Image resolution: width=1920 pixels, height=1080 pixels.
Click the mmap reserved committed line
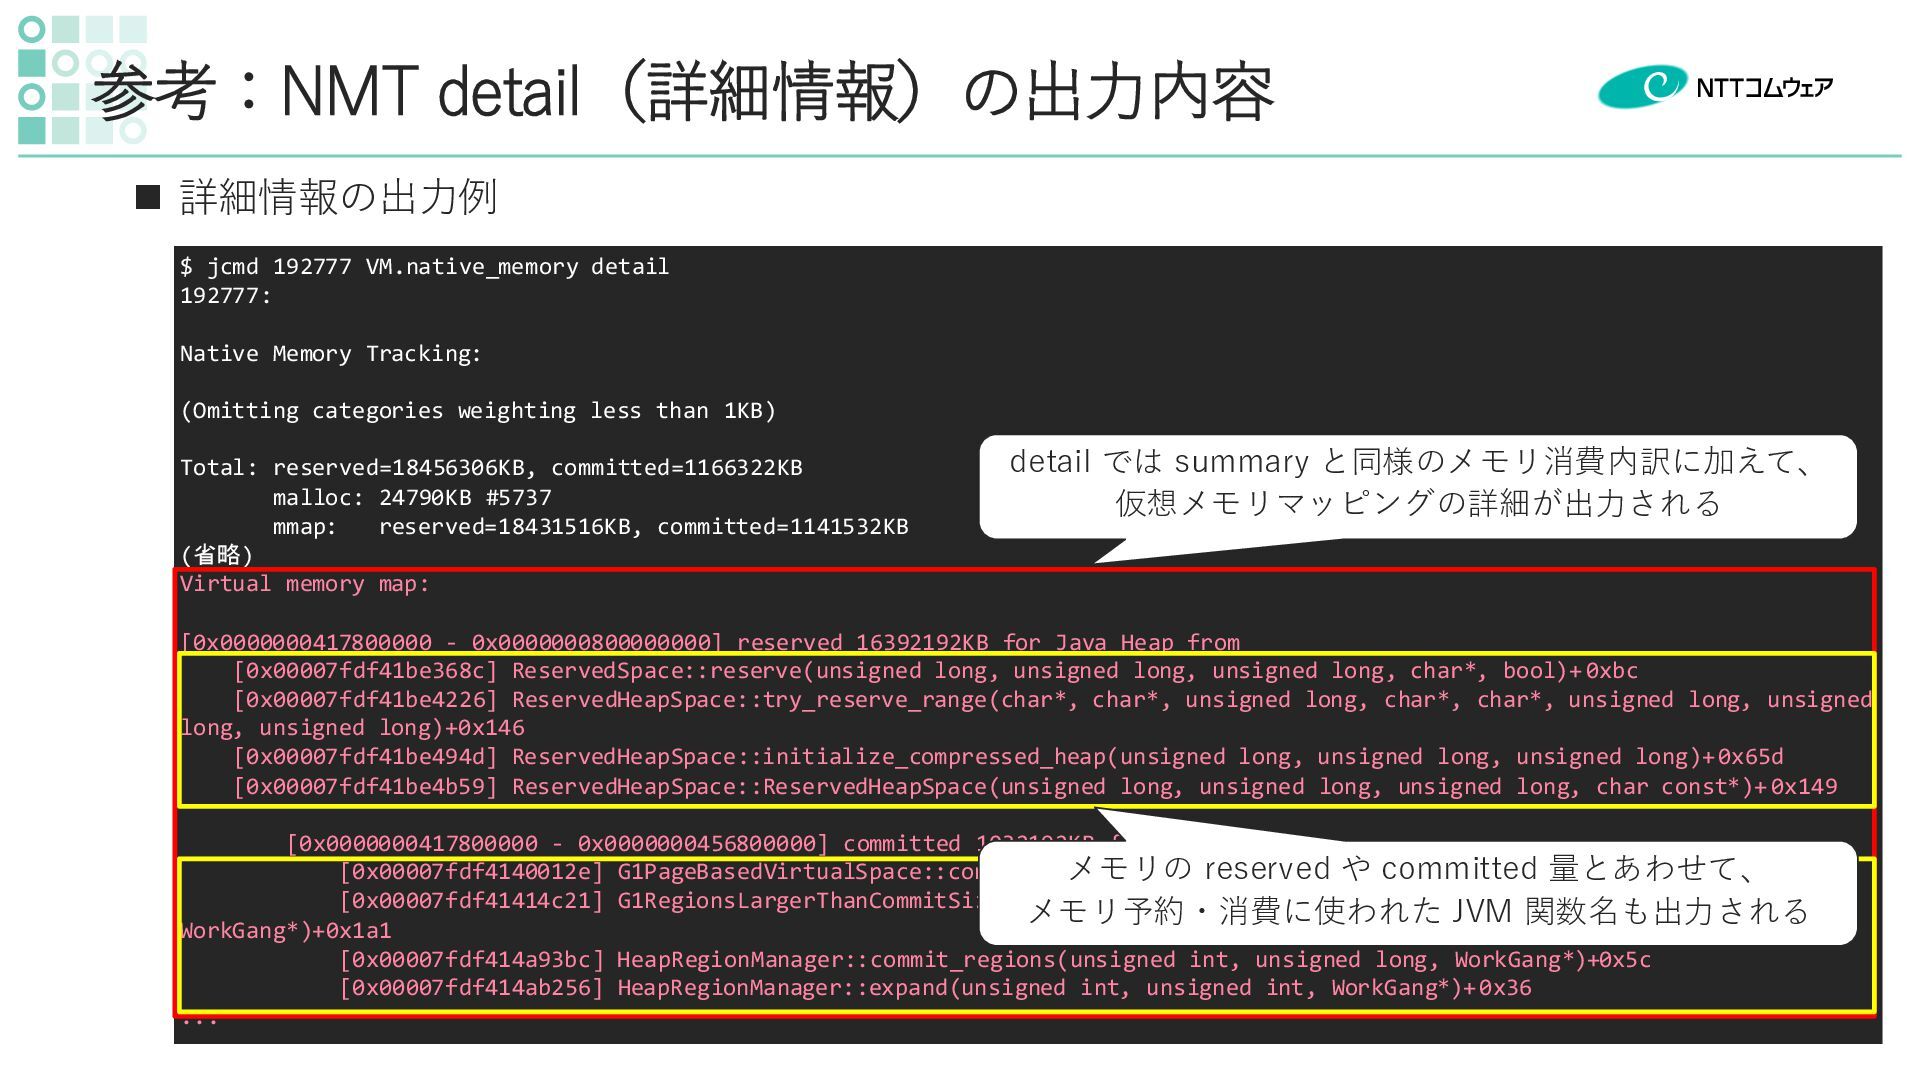pyautogui.click(x=590, y=527)
